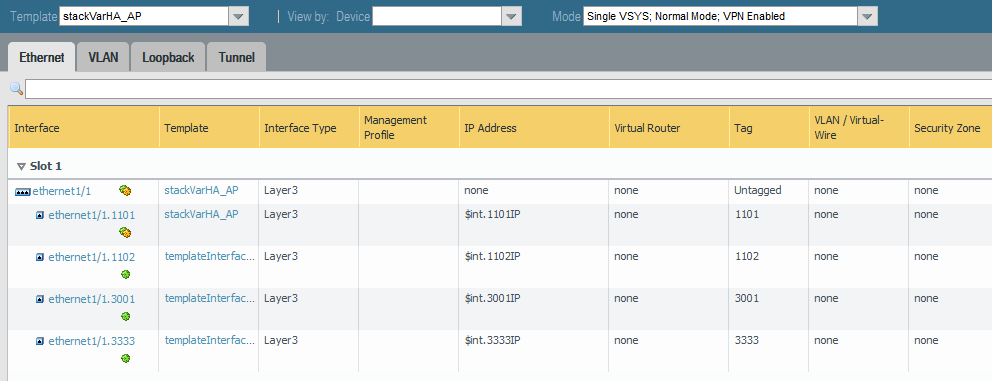Open the Template dropdown arrow
This screenshot has height=381, width=992.
click(x=239, y=16)
